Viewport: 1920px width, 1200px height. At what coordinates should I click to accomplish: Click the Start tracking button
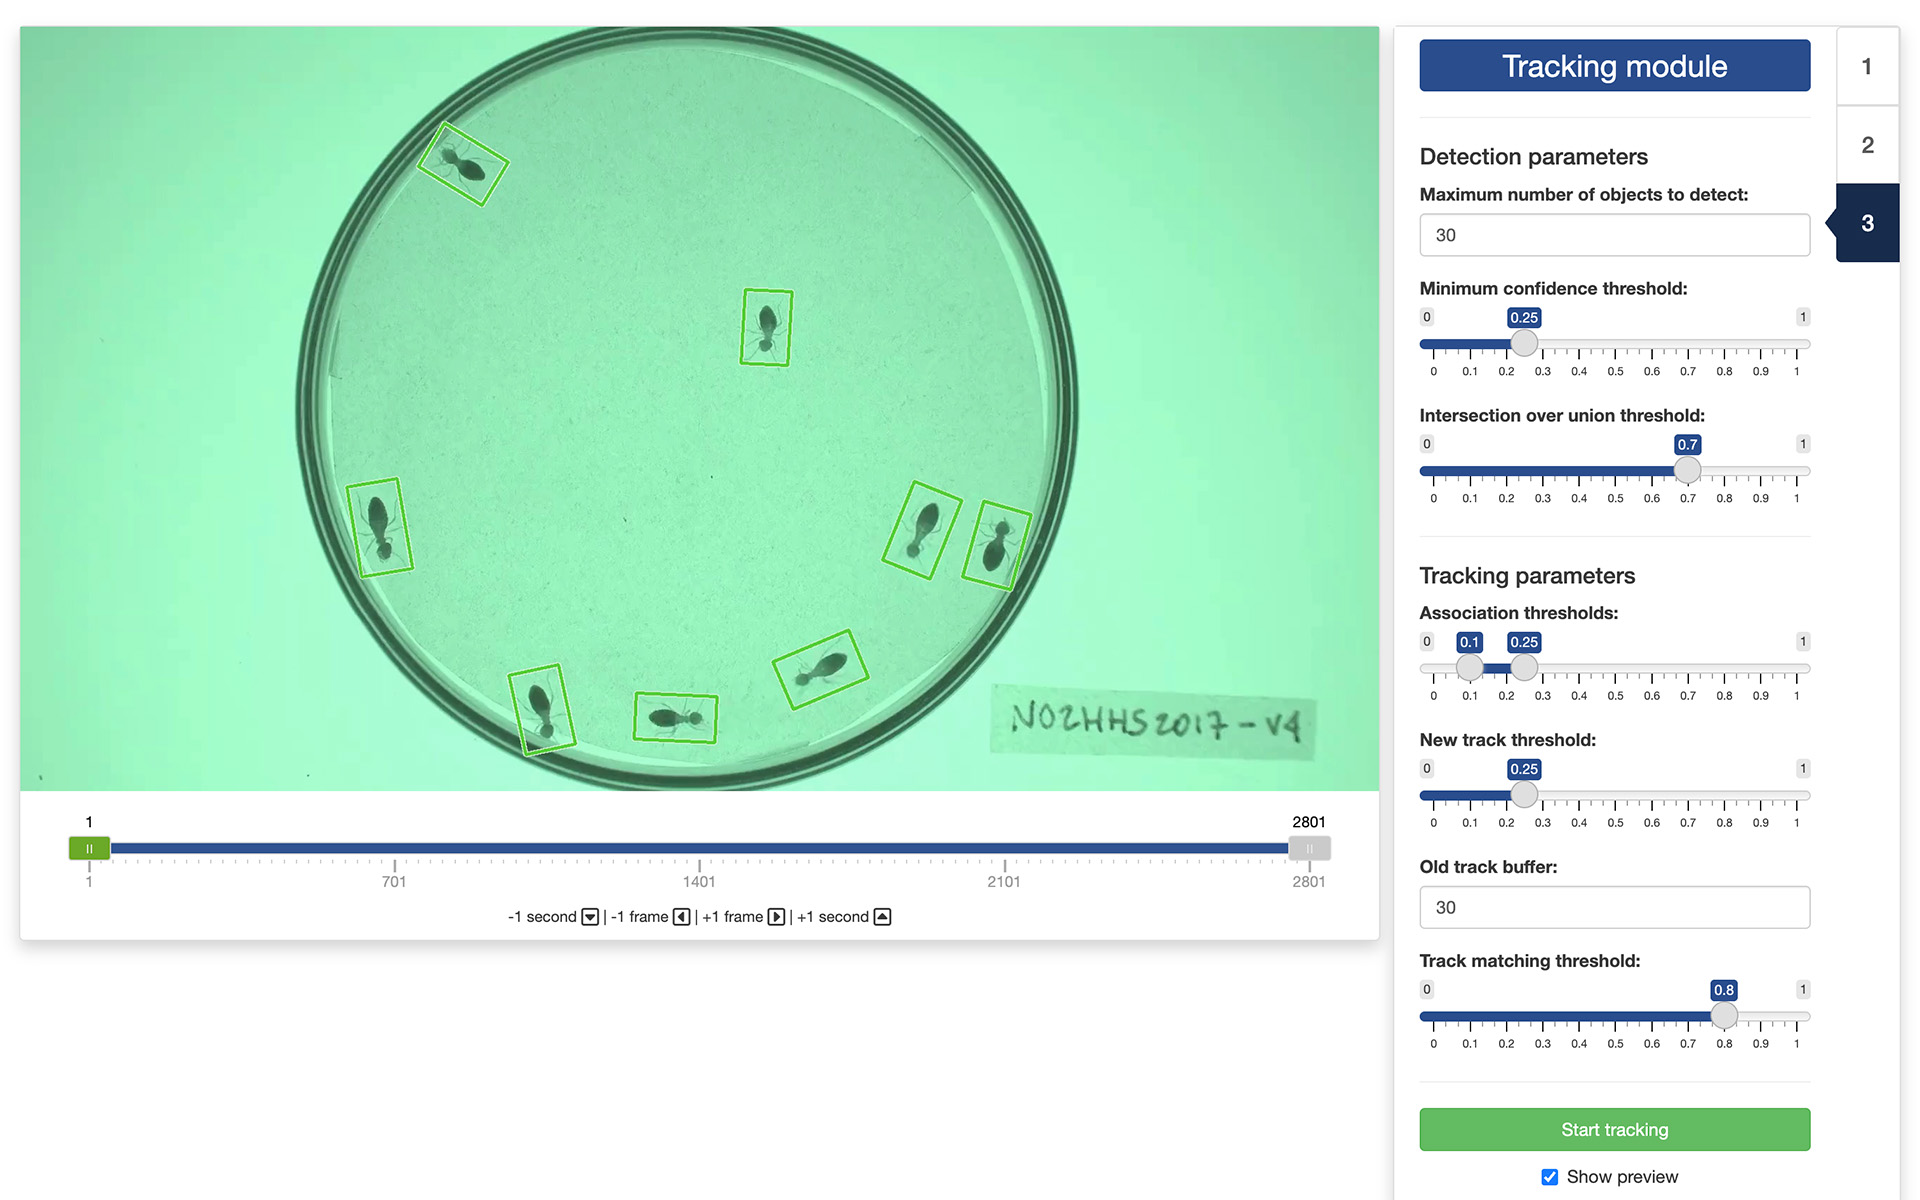[1615, 1130]
